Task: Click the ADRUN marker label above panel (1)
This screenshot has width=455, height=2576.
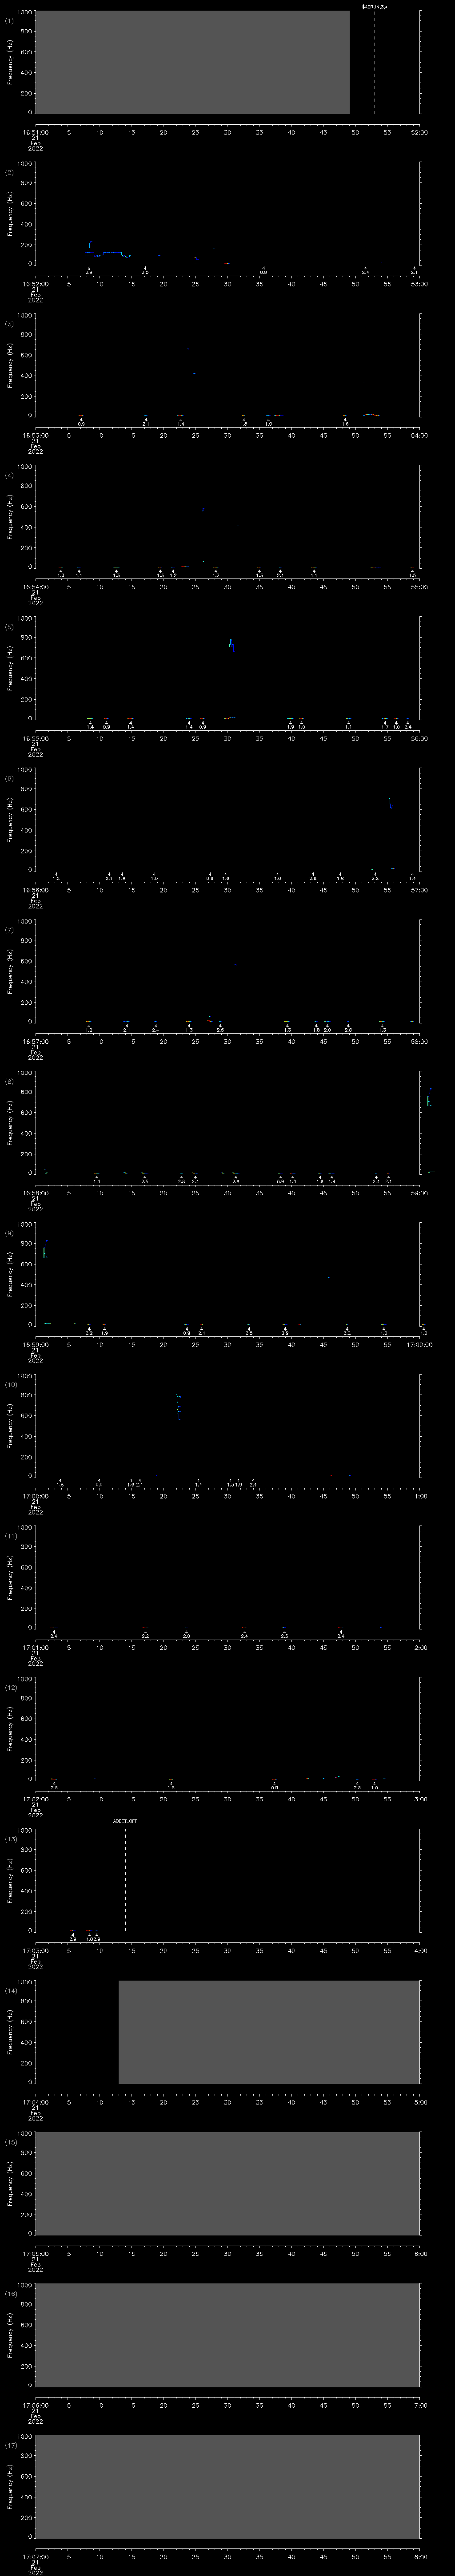Action: tap(375, 6)
